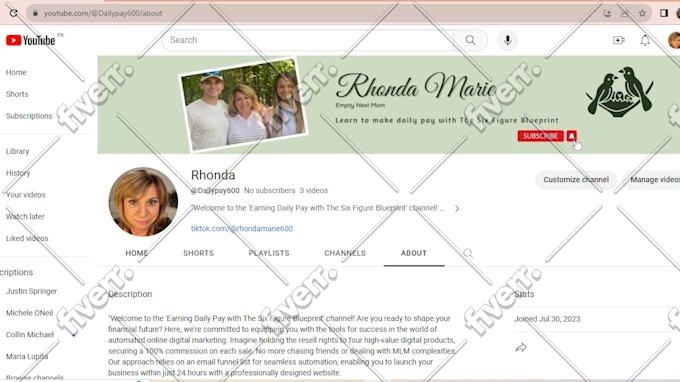Open Maria Lupita subscription

(x=27, y=356)
